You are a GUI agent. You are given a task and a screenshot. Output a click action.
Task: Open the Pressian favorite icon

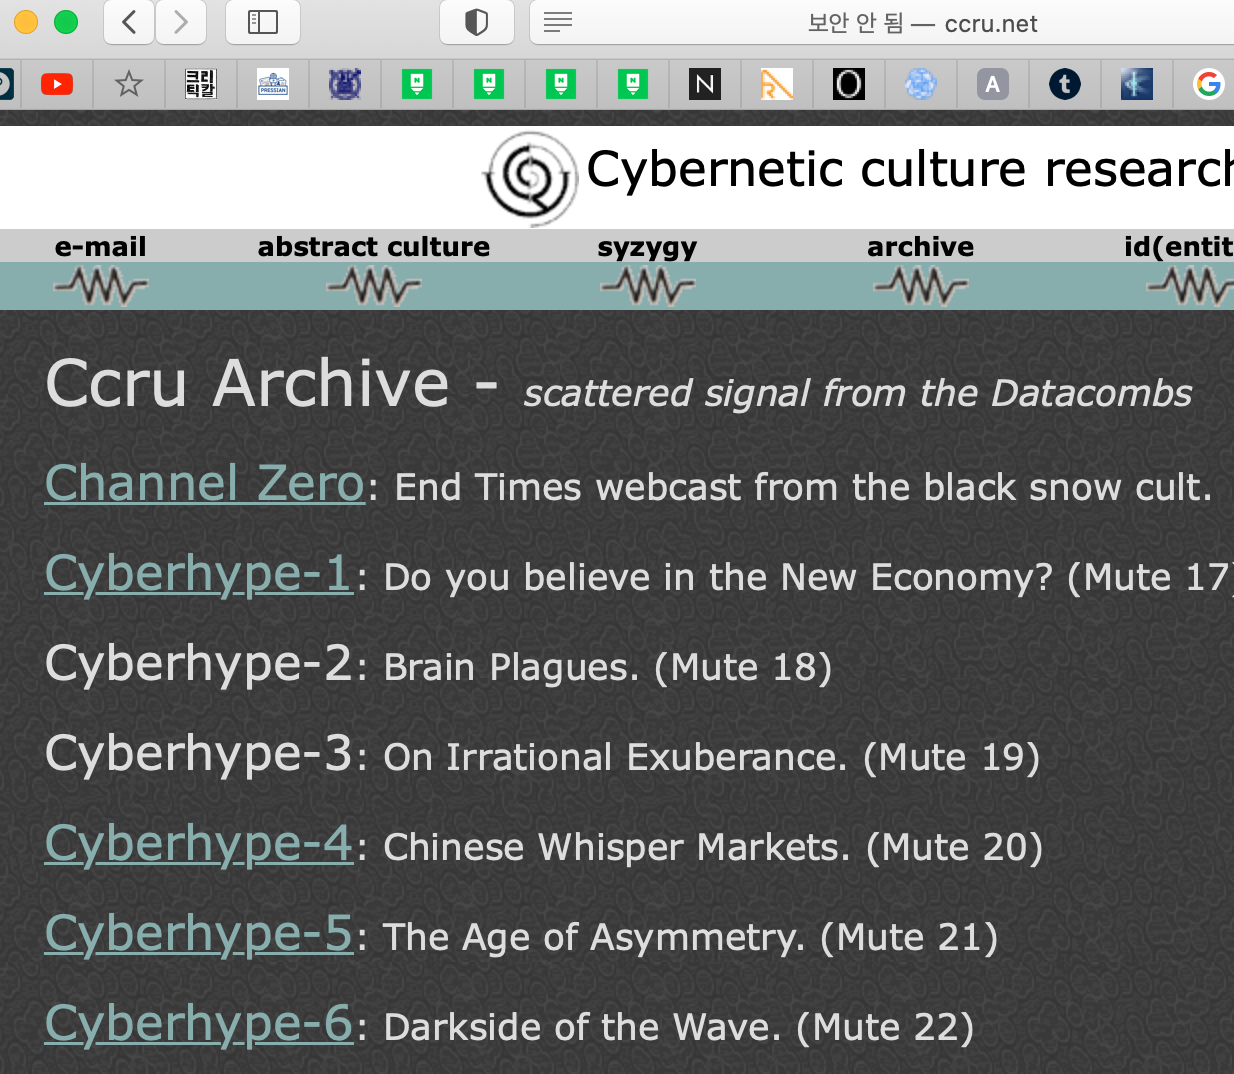(273, 84)
